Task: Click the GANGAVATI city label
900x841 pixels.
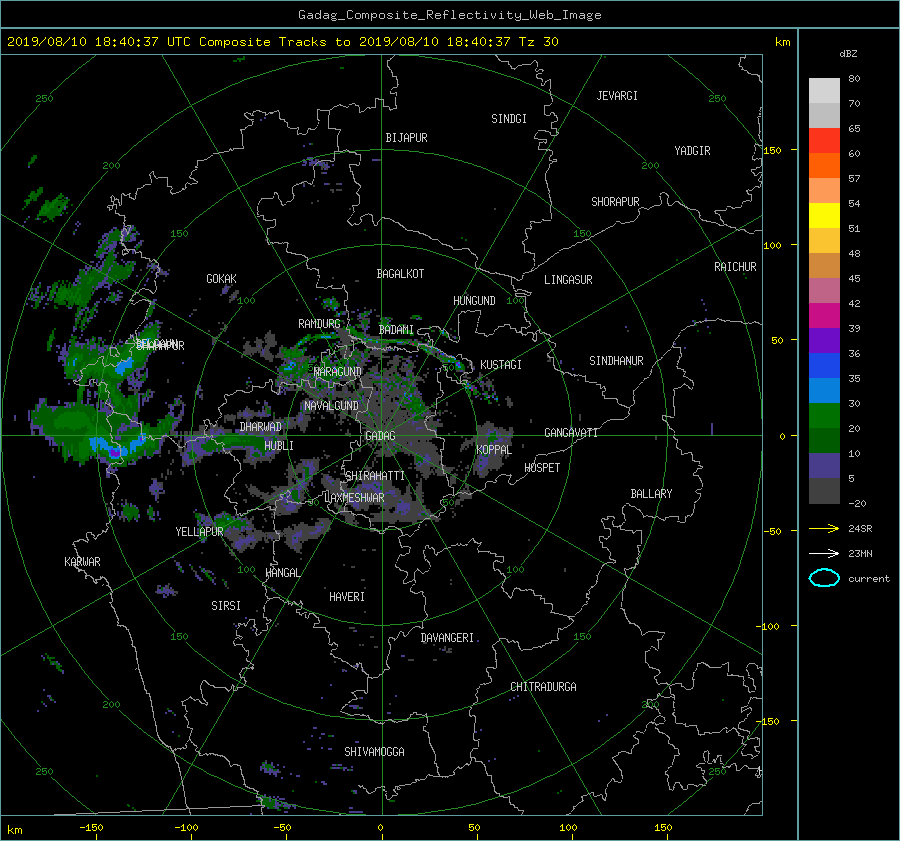Action: coord(571,432)
